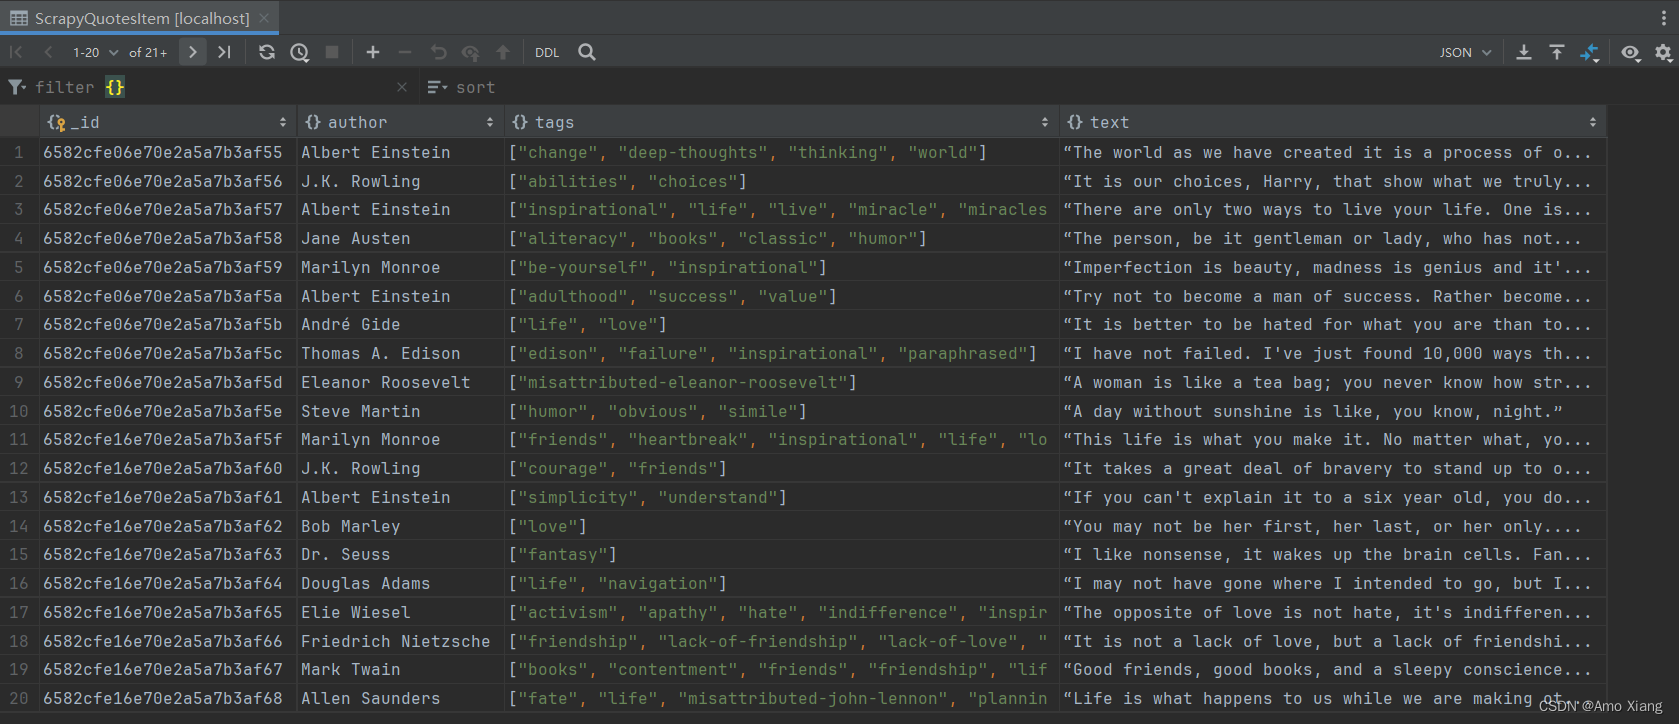Select row number 1 in the gutter
This screenshot has width=1679, height=724.
(19, 152)
